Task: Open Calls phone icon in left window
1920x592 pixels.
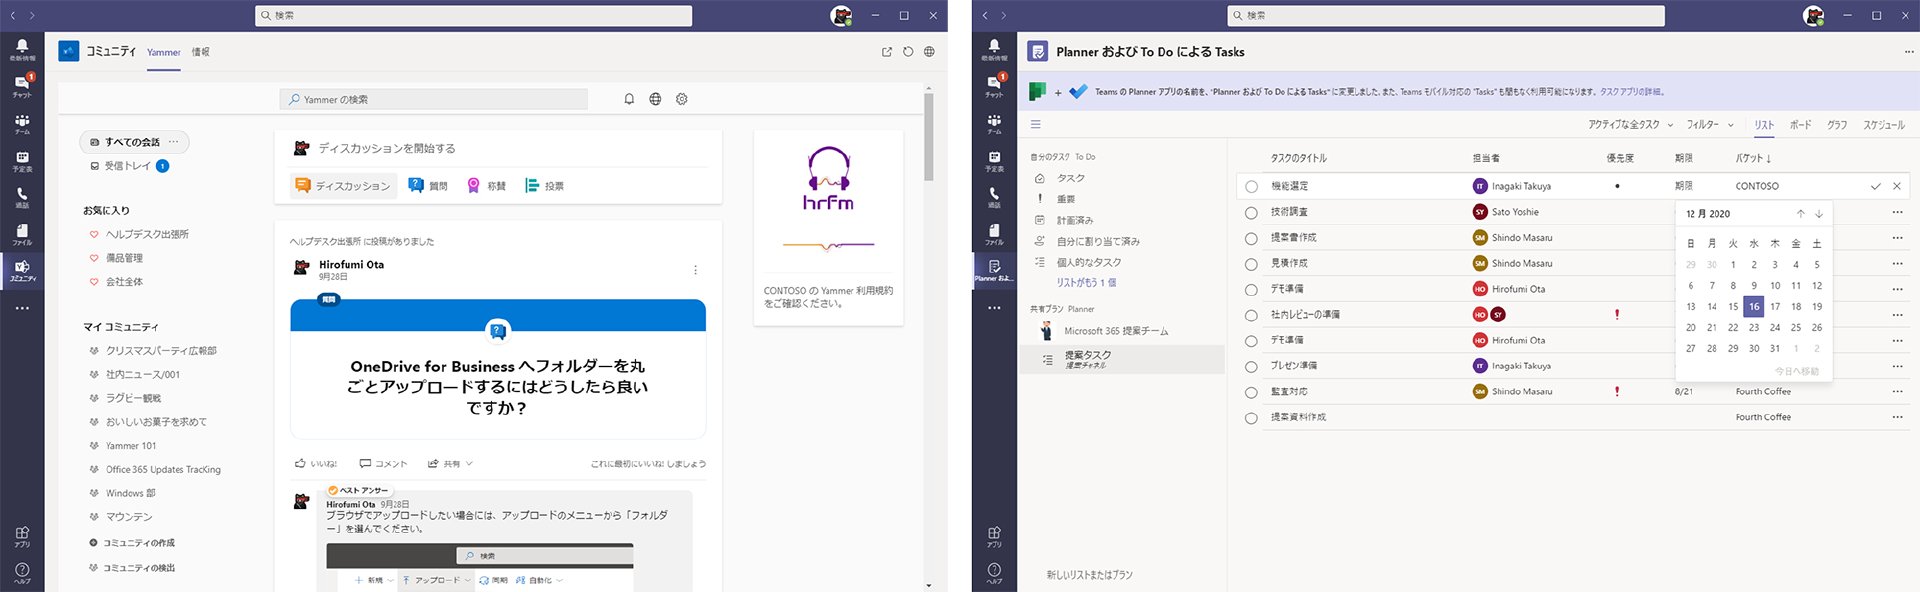Action: [22, 197]
